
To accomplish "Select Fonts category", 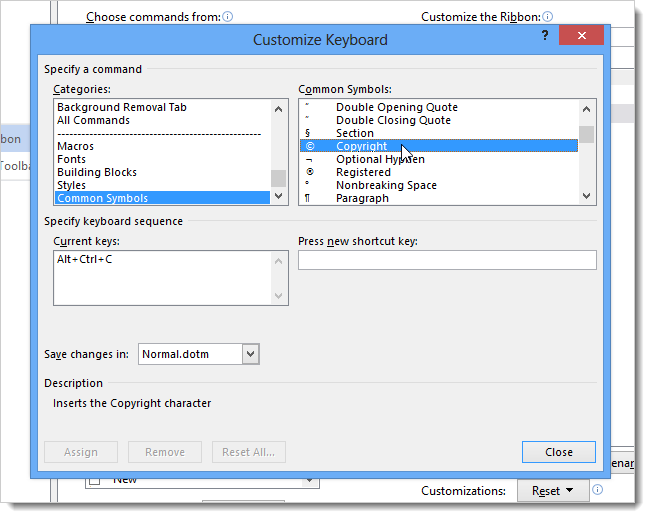I will [x=162, y=159].
